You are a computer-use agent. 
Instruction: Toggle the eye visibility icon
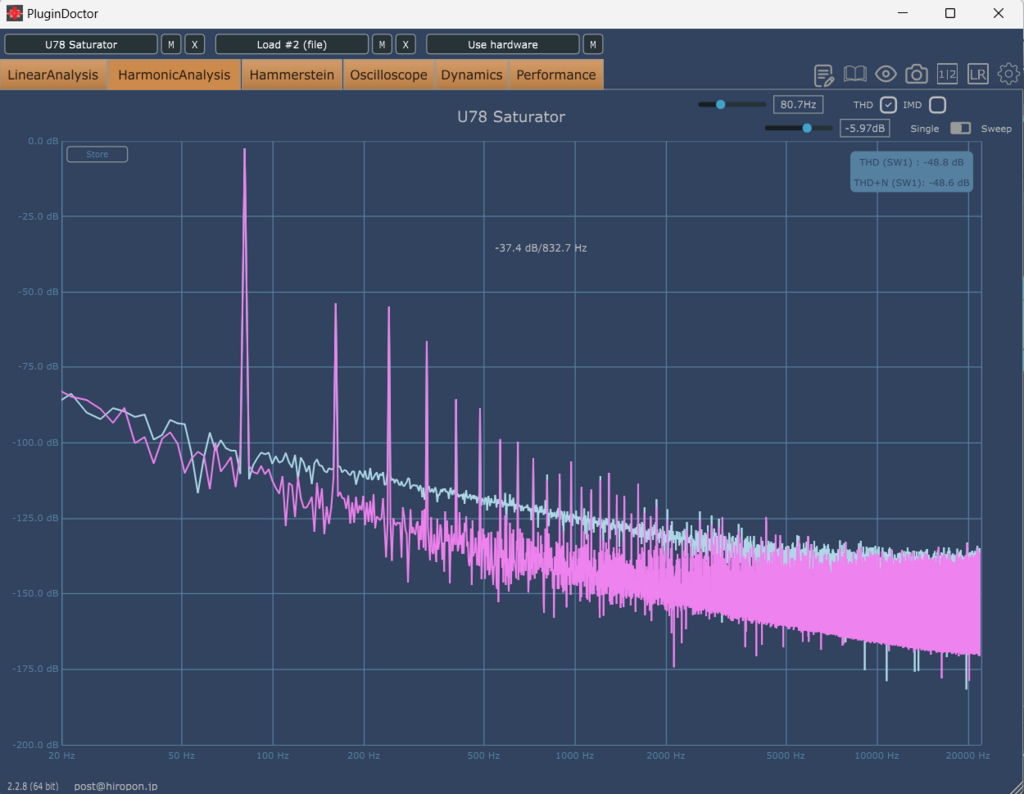coord(886,74)
